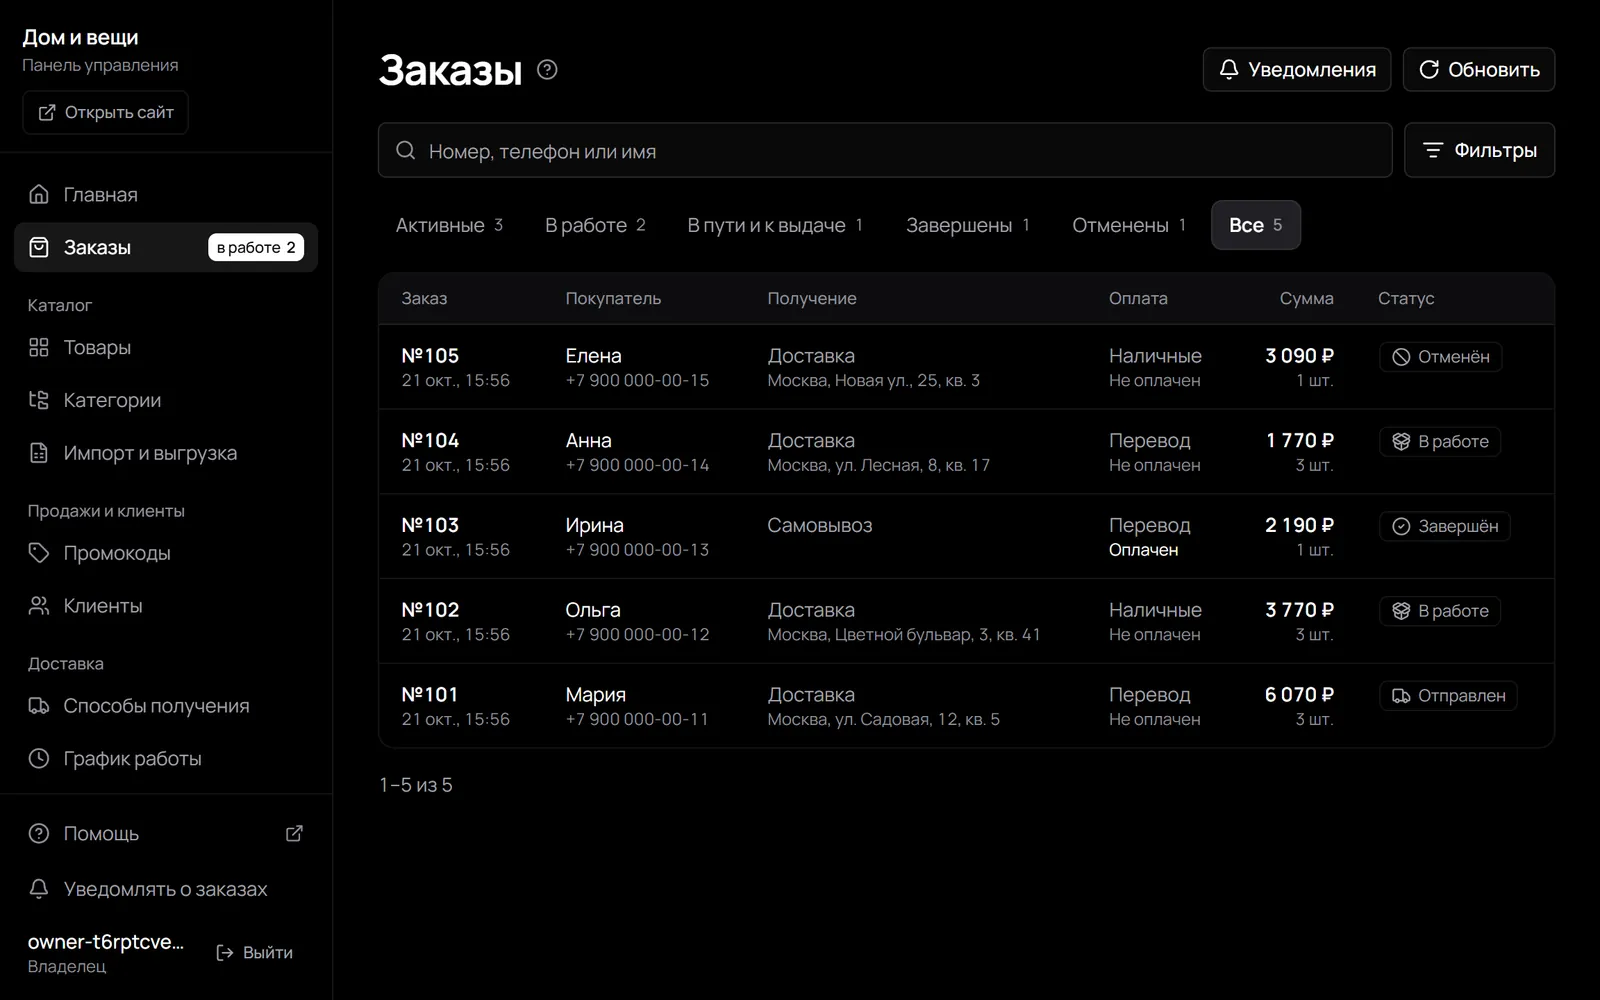
Task: Open order №105 row
Action: coord(966,367)
